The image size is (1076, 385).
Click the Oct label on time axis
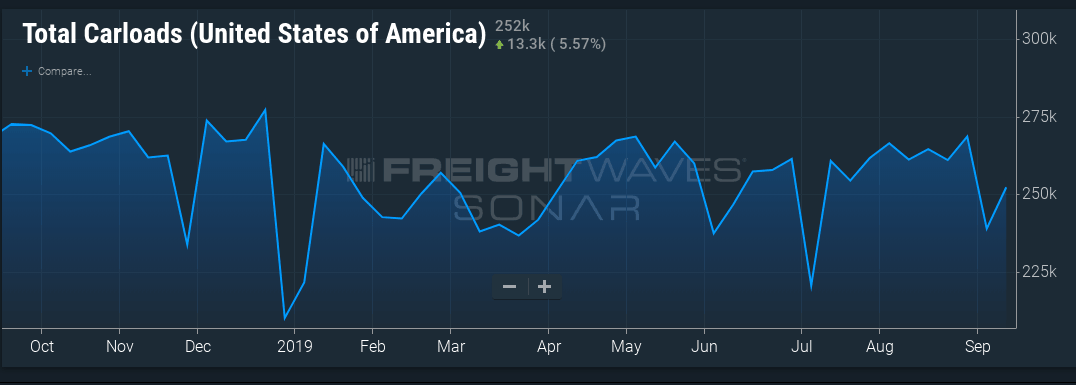click(42, 347)
